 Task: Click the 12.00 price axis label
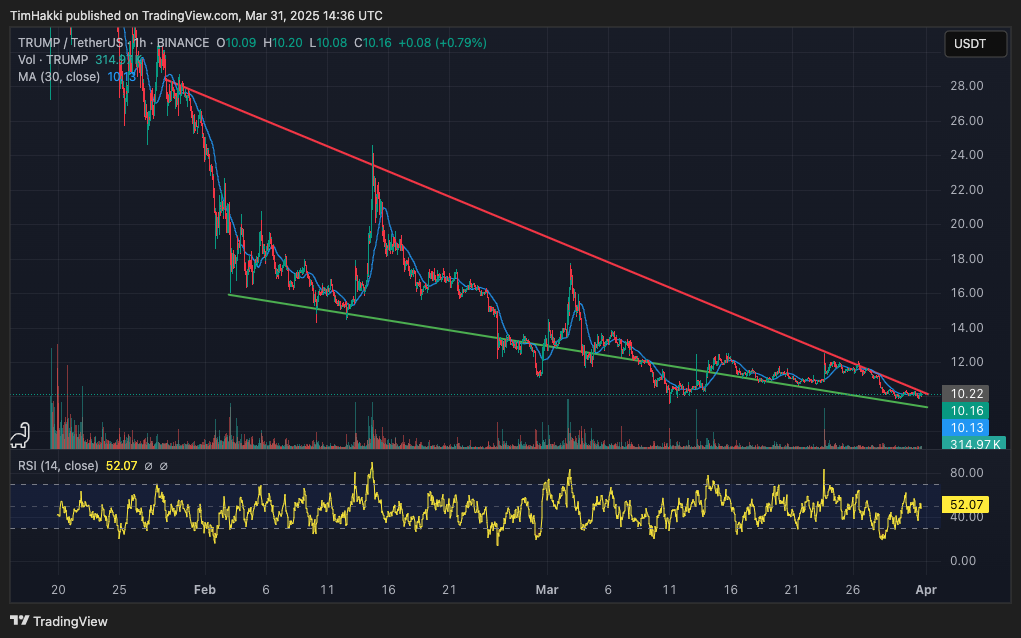[x=967, y=362]
